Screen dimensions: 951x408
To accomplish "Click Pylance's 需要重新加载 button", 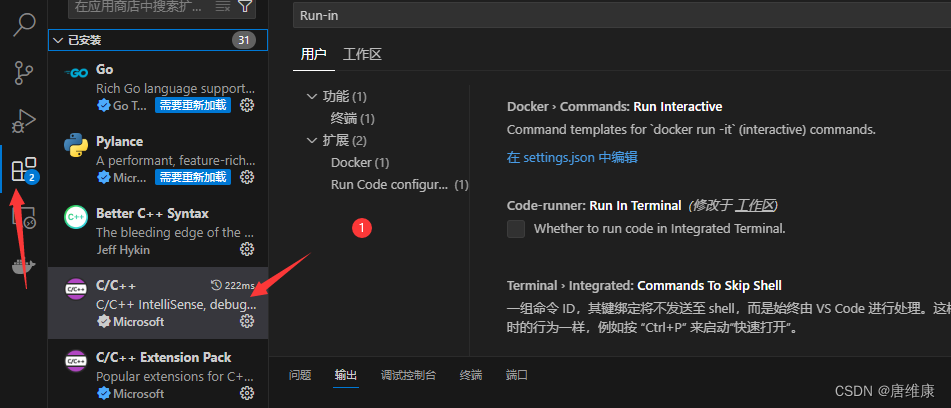I will (x=193, y=177).
